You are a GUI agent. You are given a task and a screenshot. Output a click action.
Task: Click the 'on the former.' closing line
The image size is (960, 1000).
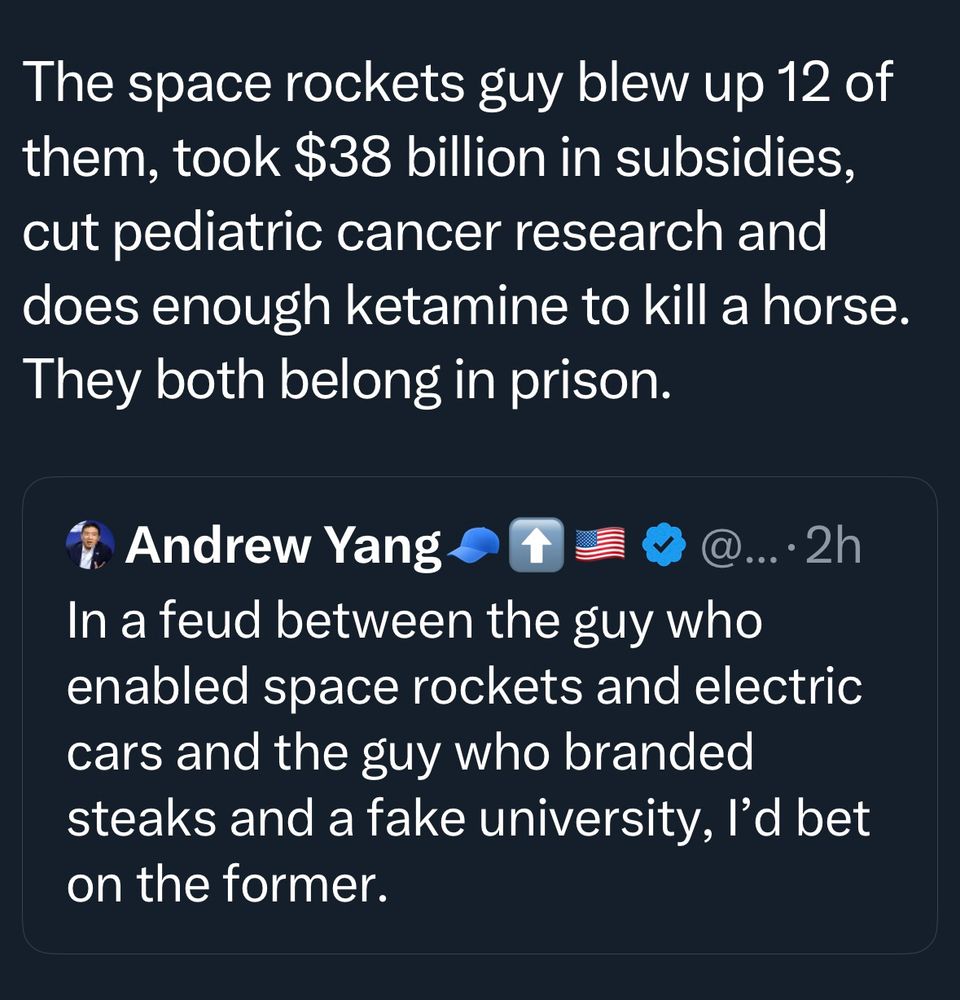pyautogui.click(x=227, y=885)
